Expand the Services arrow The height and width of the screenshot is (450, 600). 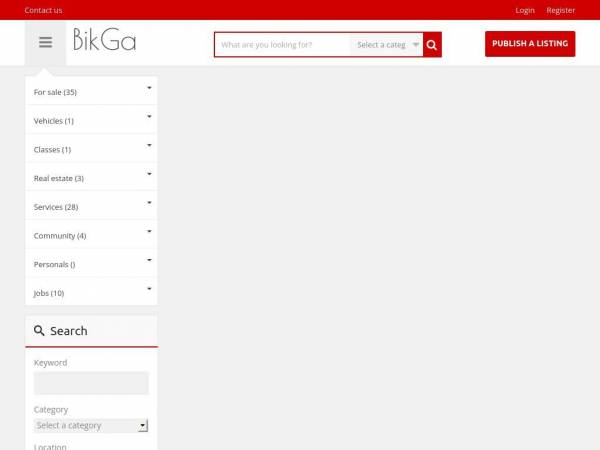point(149,203)
